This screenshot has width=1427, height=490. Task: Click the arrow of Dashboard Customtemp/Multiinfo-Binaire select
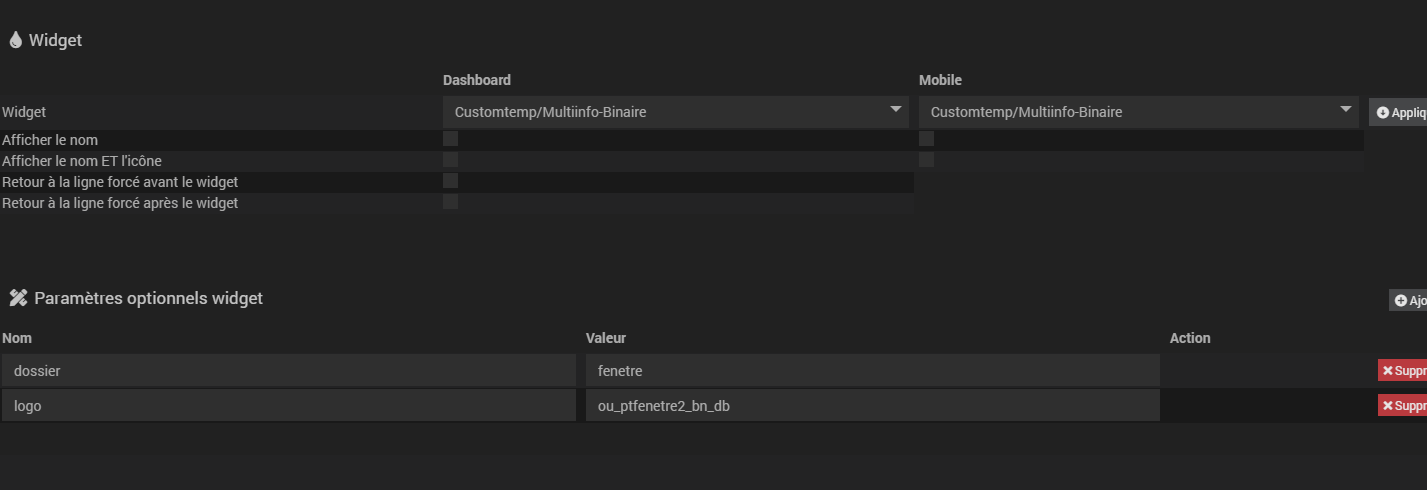(x=896, y=110)
